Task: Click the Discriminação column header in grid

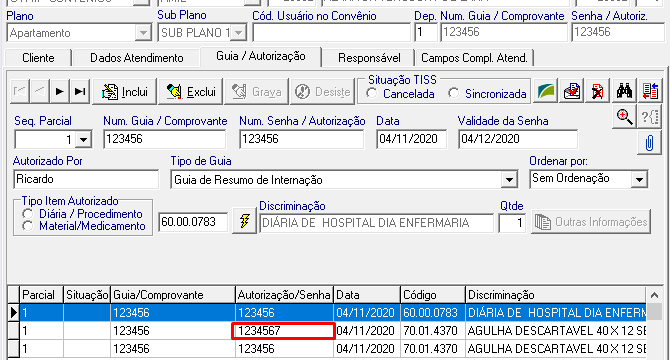Action: [x=555, y=295]
